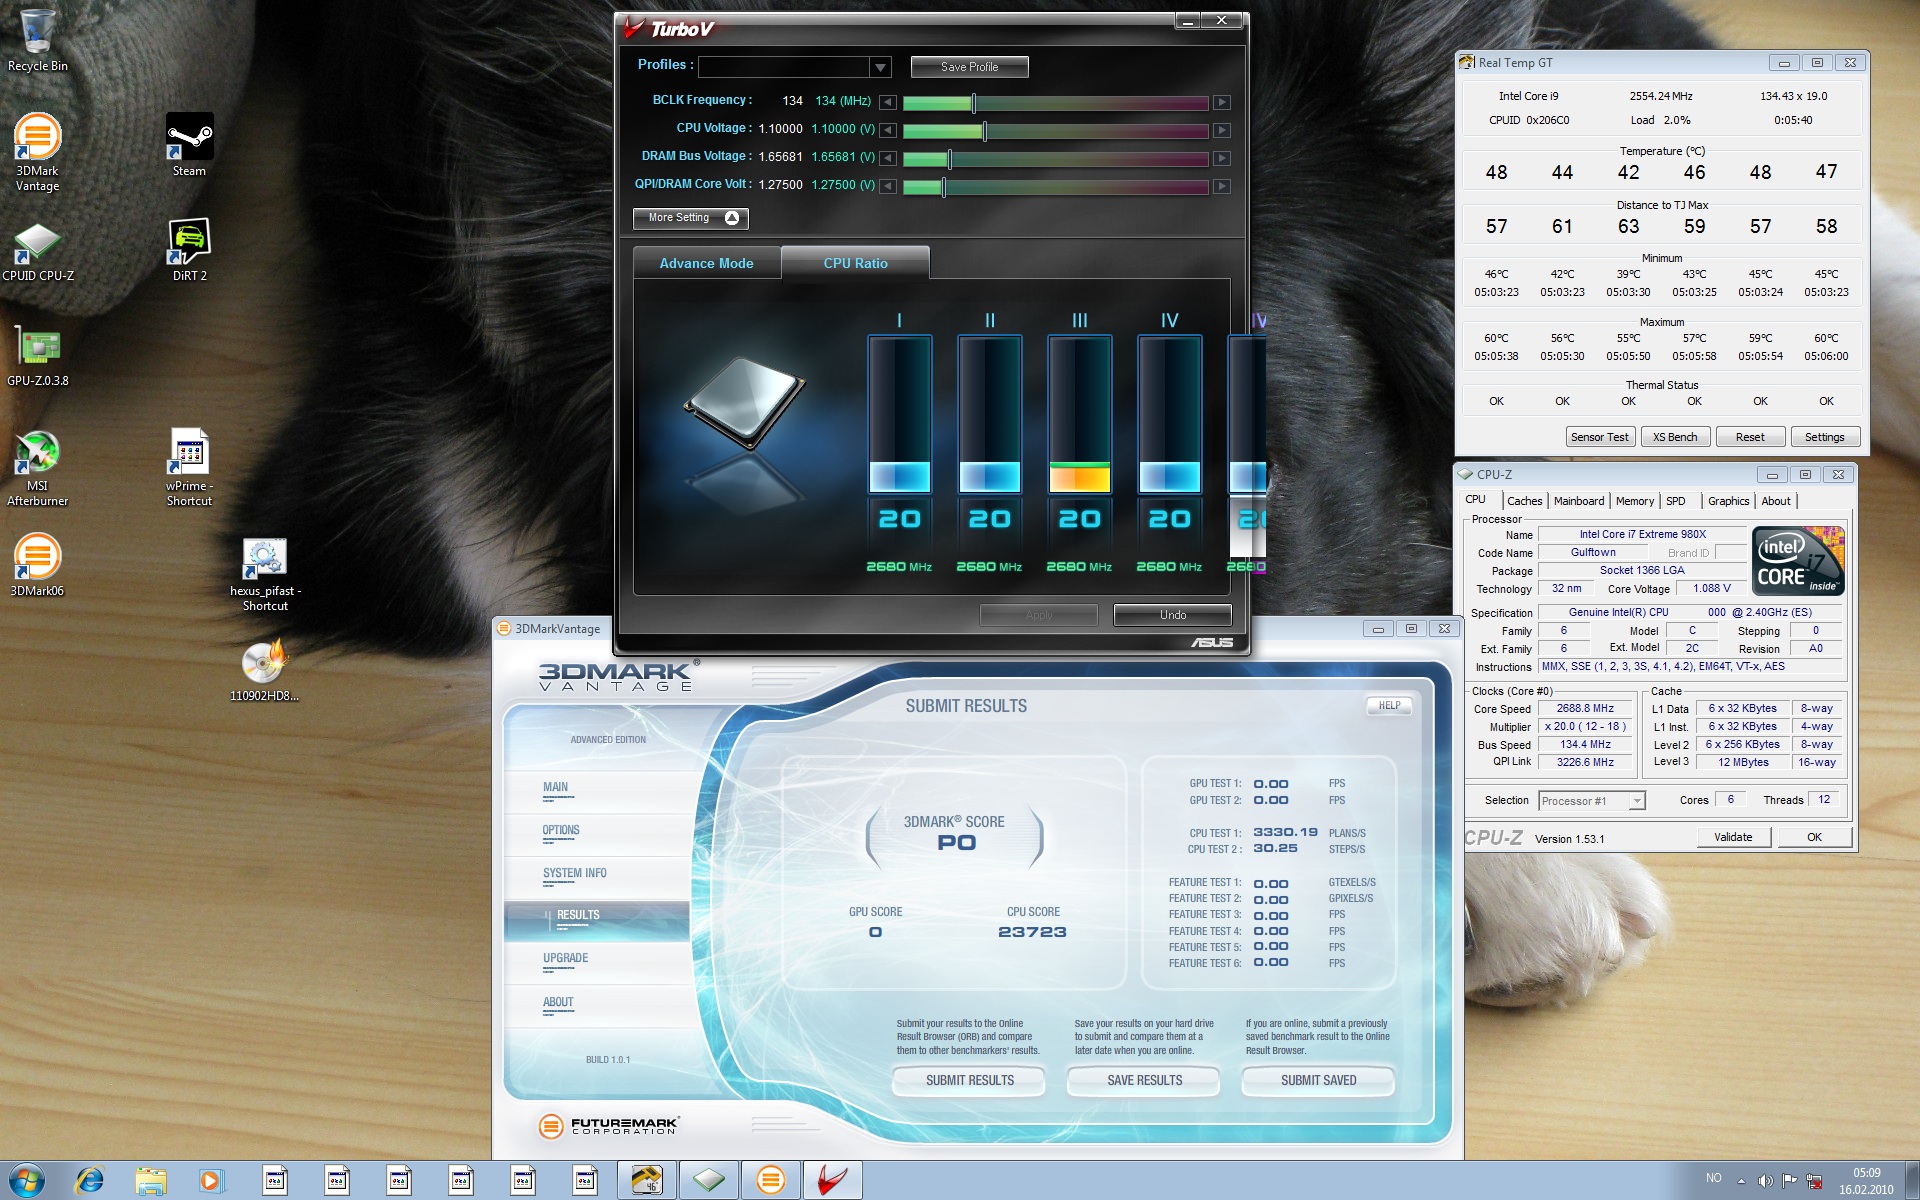Click HELP button in 3DMark Vantage
The width and height of the screenshot is (1920, 1200).
coord(1389,706)
